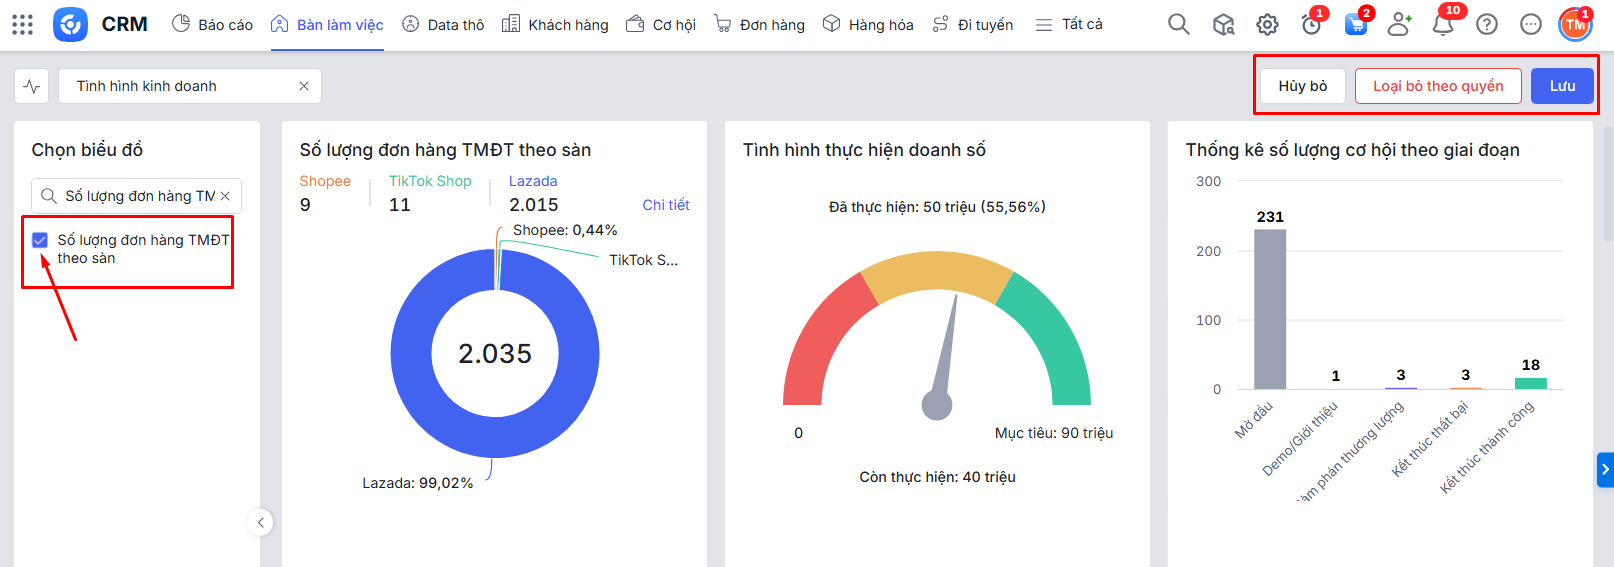This screenshot has width=1614, height=567.
Task: Click the Tình hình kinh doanh name field
Action: (180, 86)
